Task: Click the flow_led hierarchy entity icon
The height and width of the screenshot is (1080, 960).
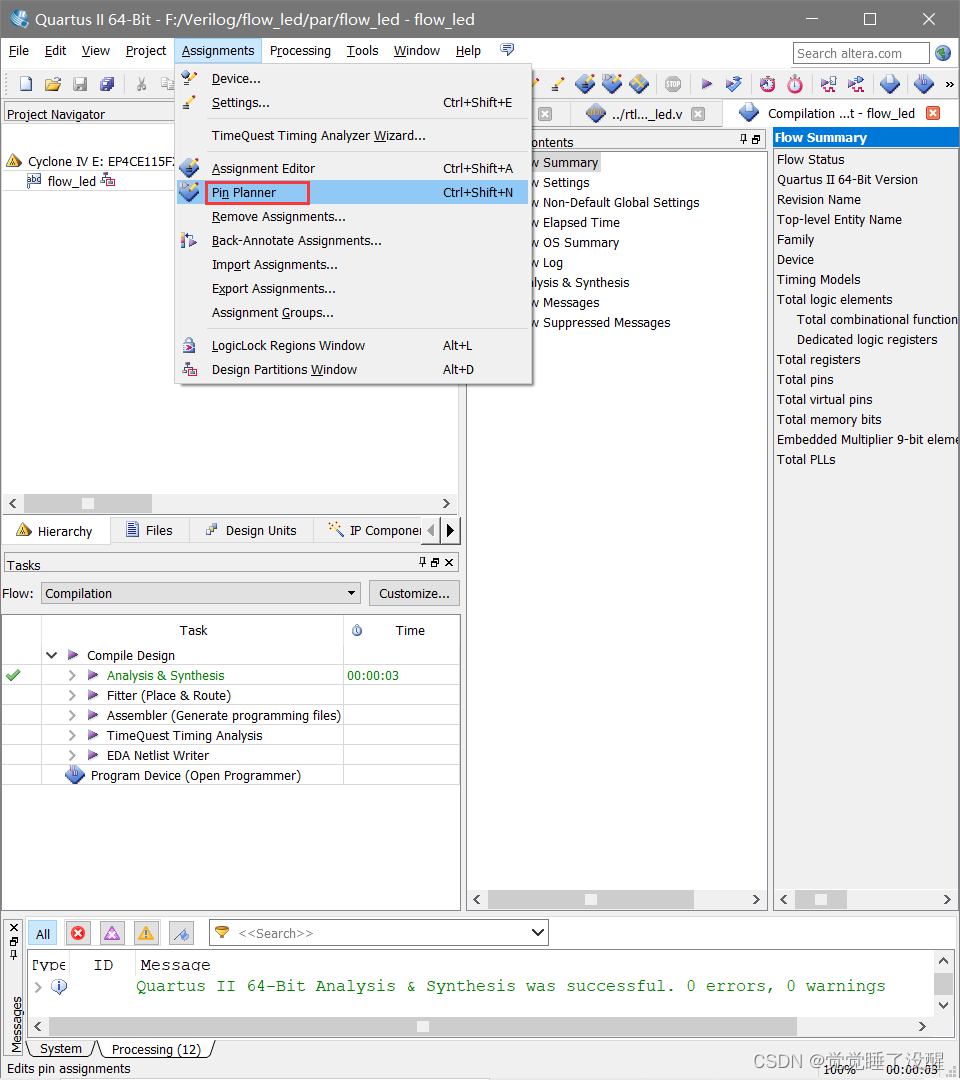Action: click(x=34, y=180)
